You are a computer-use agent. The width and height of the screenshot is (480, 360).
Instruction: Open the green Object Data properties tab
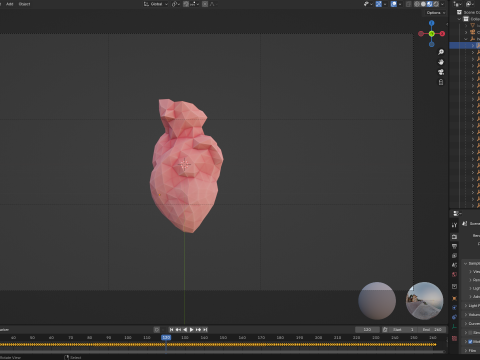pos(454,326)
